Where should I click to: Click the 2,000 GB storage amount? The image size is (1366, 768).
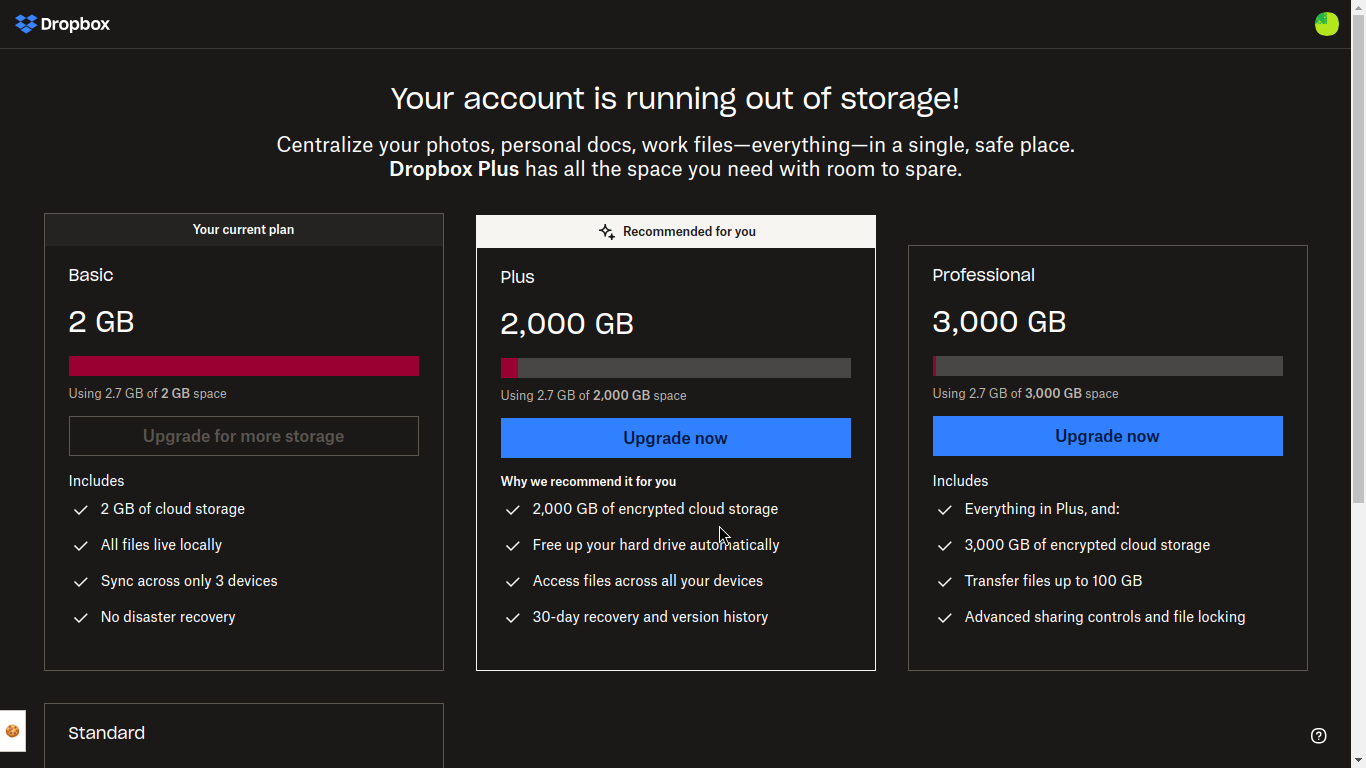567,324
